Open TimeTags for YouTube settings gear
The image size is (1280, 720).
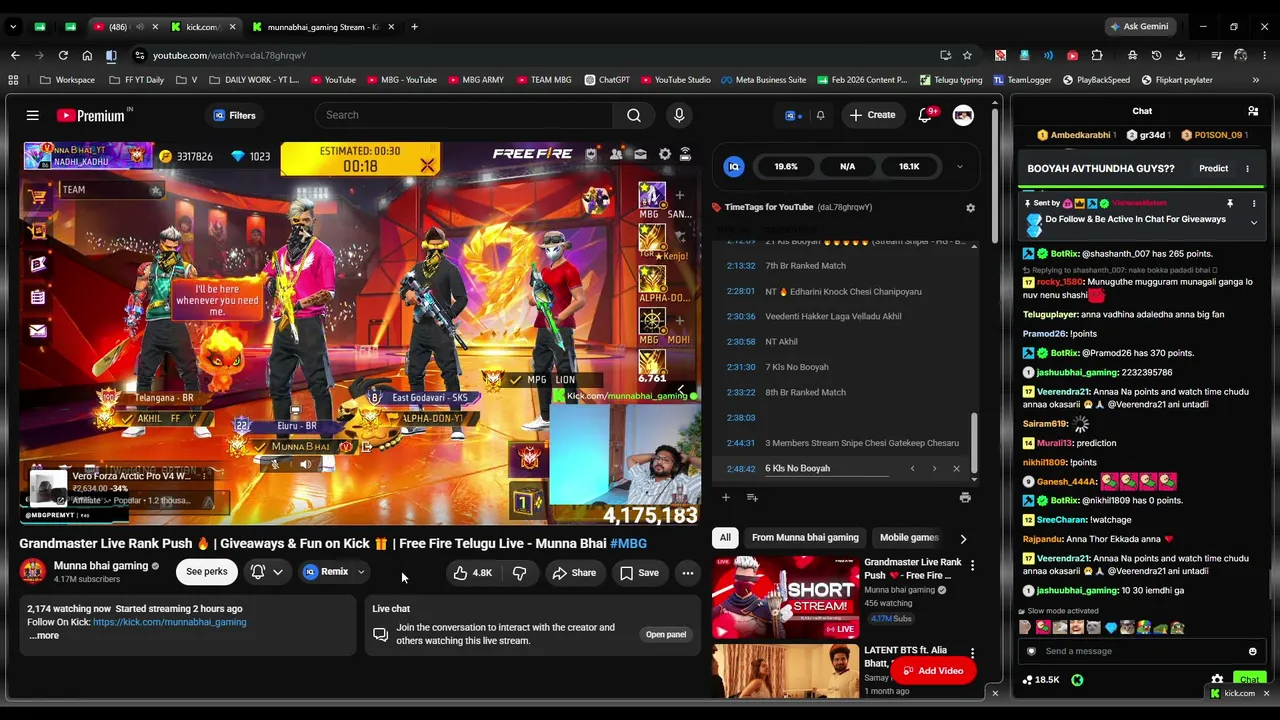click(970, 208)
